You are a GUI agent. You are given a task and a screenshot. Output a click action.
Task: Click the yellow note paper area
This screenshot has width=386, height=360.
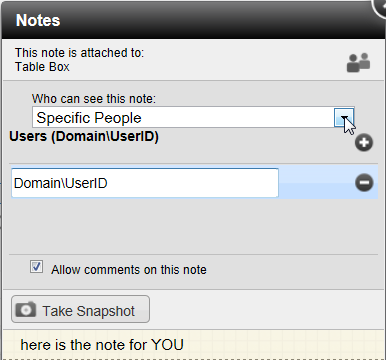pyautogui.click(x=193, y=345)
